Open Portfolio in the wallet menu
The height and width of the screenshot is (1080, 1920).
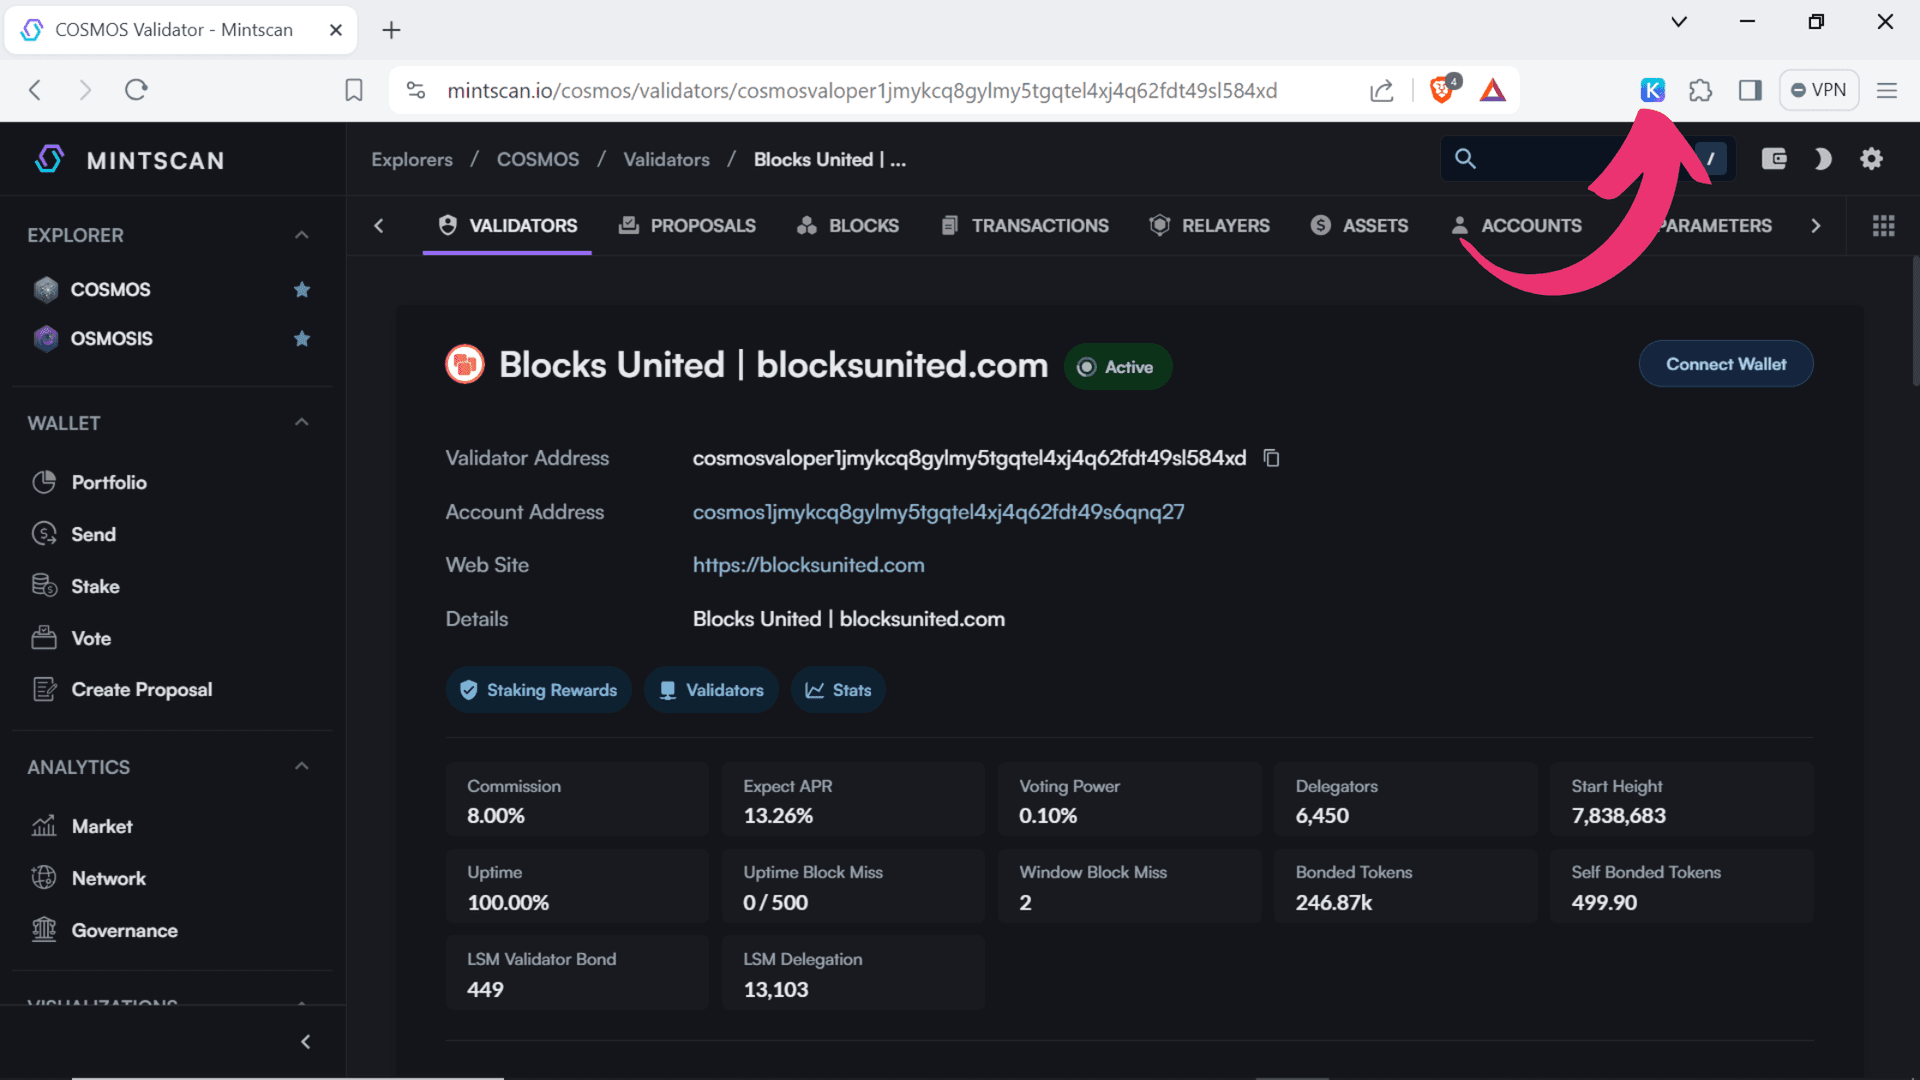click(109, 483)
